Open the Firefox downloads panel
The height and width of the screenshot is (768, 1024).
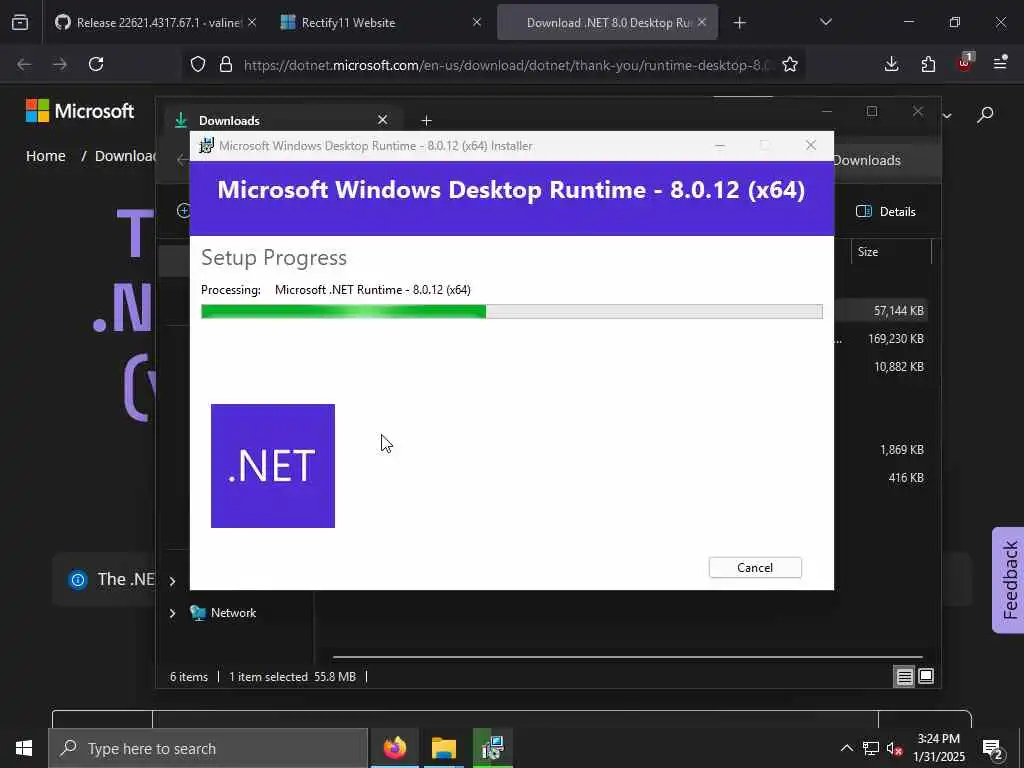(891, 64)
